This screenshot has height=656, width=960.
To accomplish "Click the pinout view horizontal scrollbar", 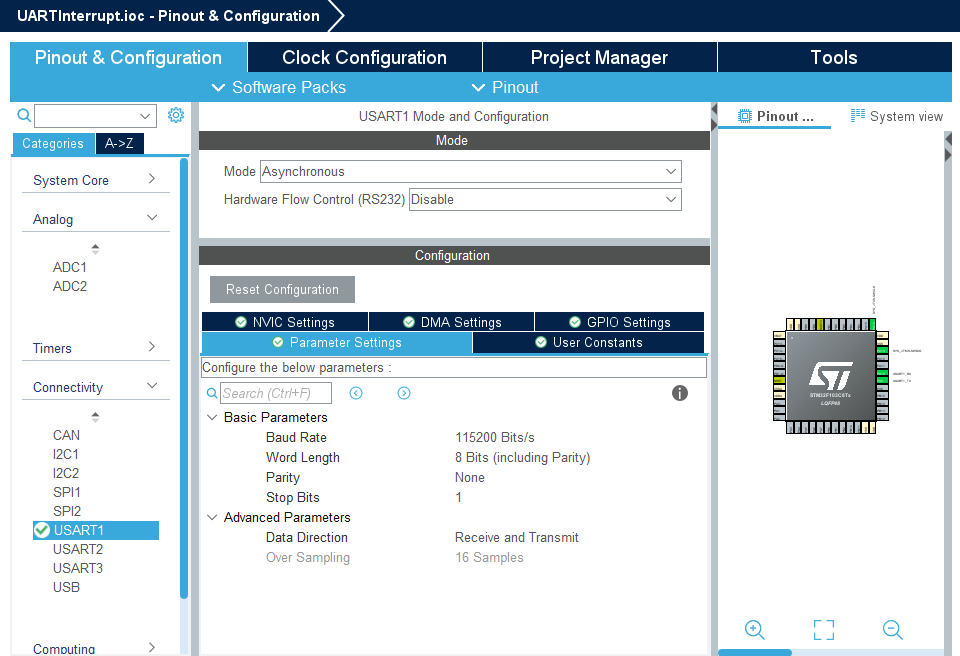I will coord(754,652).
